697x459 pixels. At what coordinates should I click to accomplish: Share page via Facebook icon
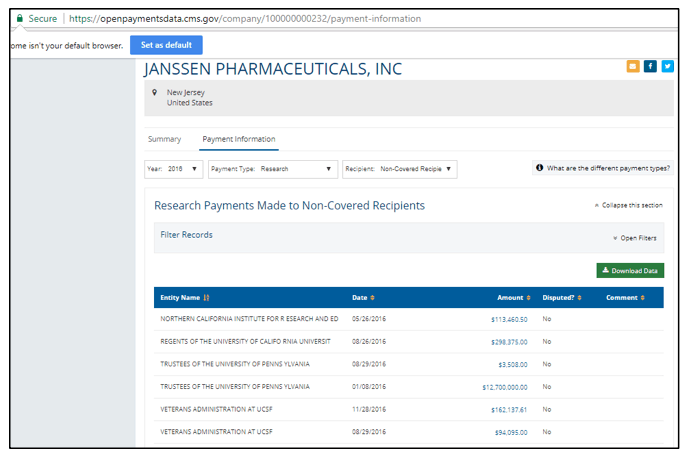[x=650, y=66]
